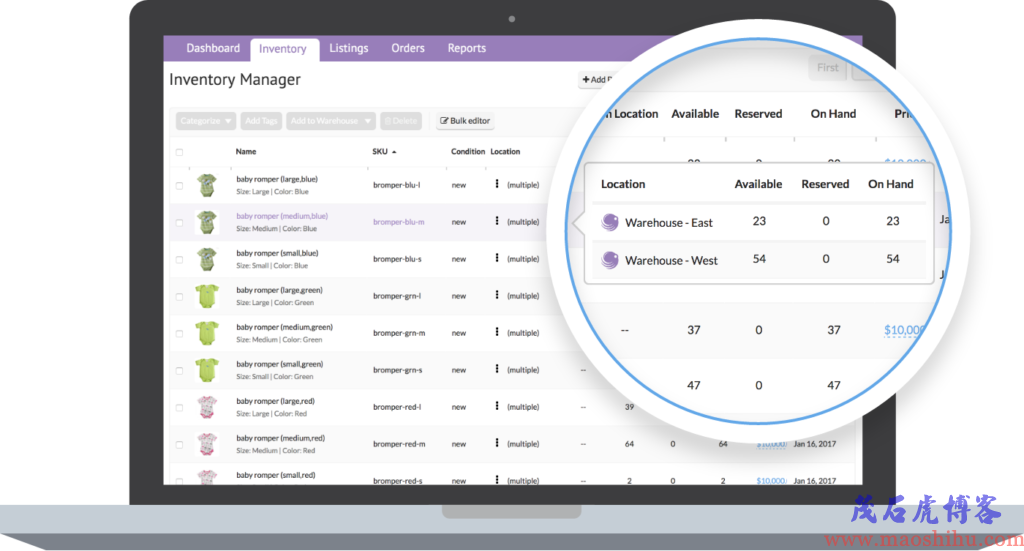Viewport: 1024px width, 551px height.
Task: Tick checkbox for baby romper (large,blue)
Action: point(180,185)
